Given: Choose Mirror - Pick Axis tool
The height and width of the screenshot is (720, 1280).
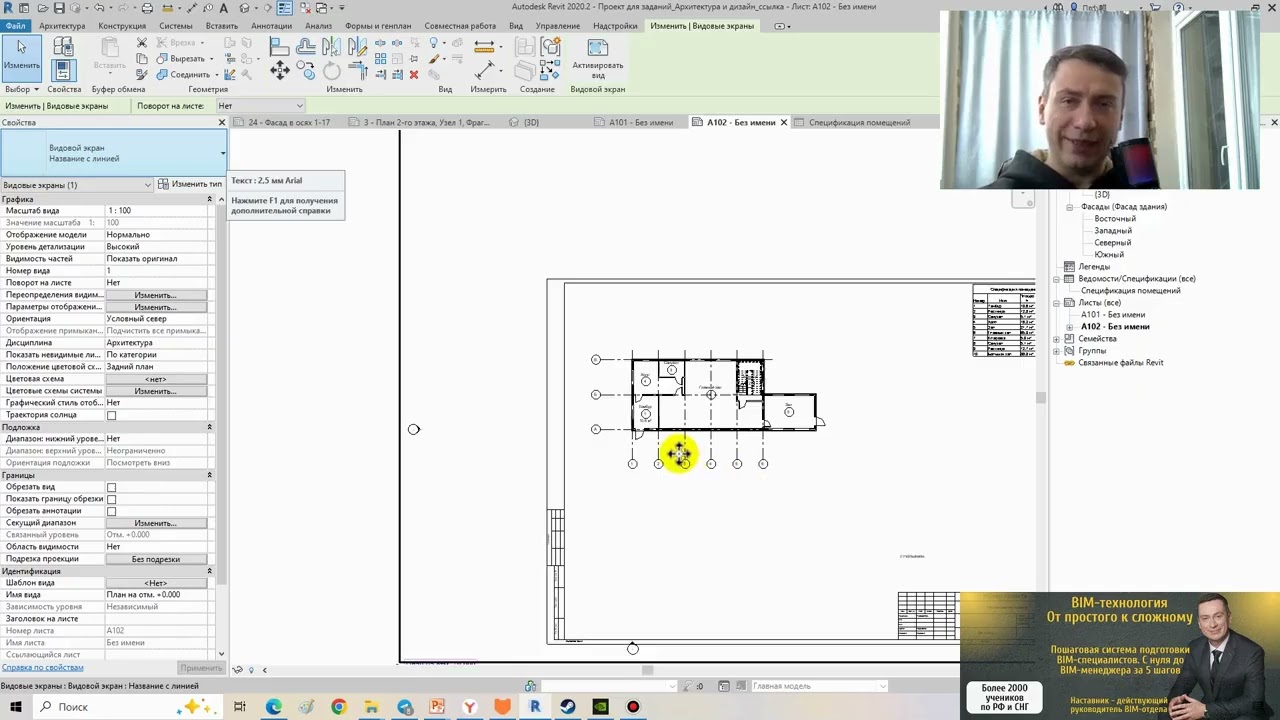Looking at the screenshot, I should pyautogui.click(x=331, y=46).
